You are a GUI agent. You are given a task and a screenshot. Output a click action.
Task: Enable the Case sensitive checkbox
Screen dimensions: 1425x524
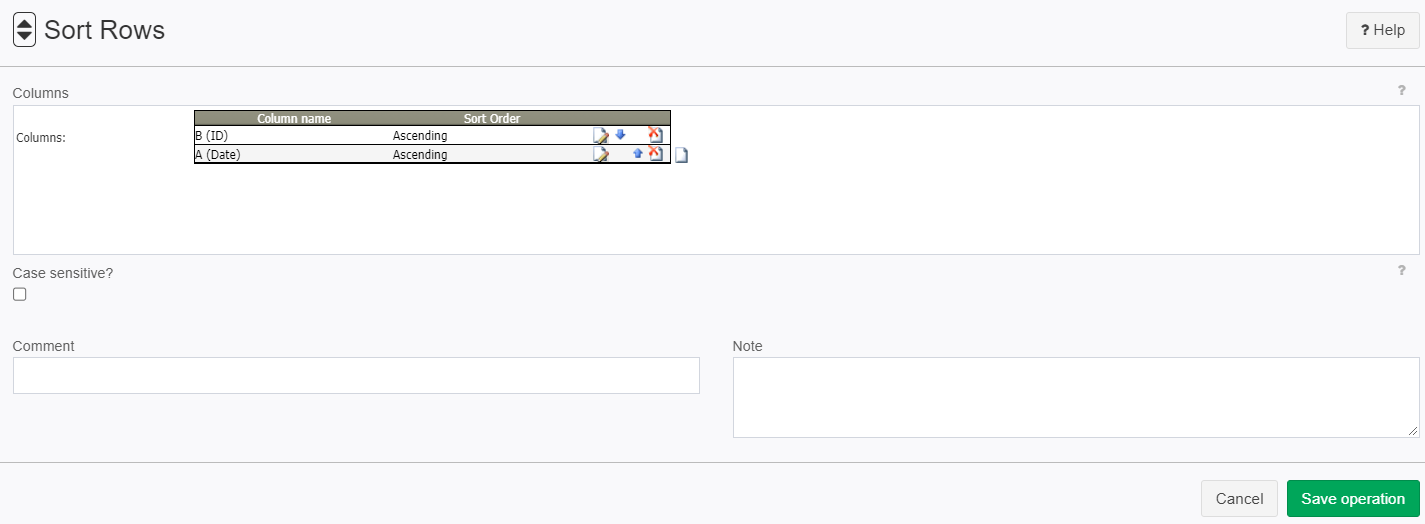pos(20,294)
